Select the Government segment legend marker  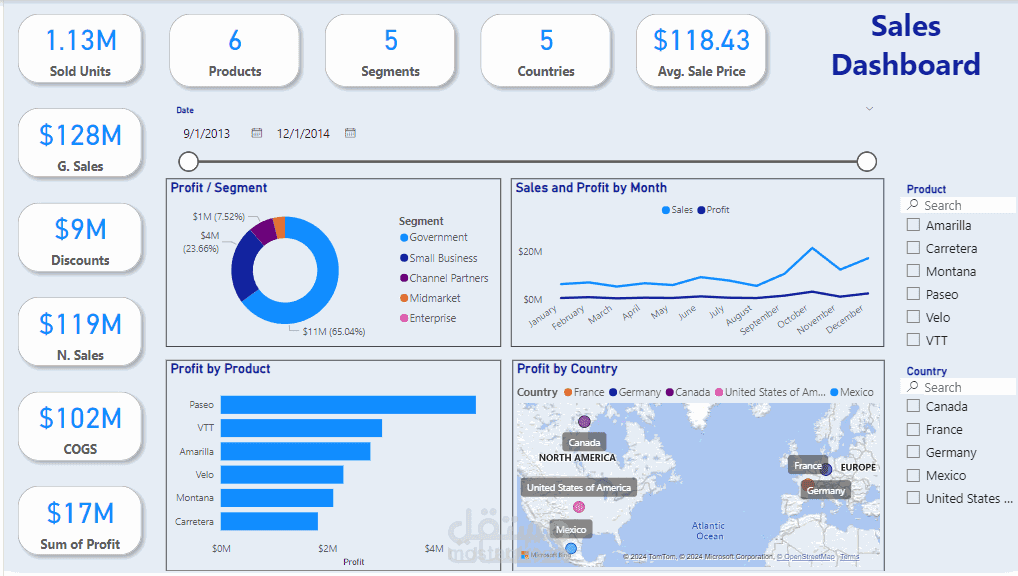pos(404,238)
